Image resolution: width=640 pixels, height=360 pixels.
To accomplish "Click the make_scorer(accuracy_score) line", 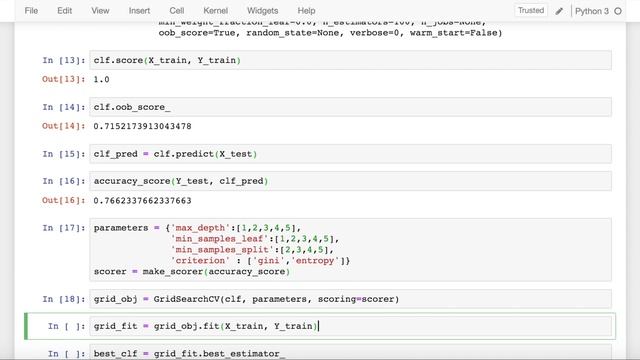I will [x=192, y=272].
